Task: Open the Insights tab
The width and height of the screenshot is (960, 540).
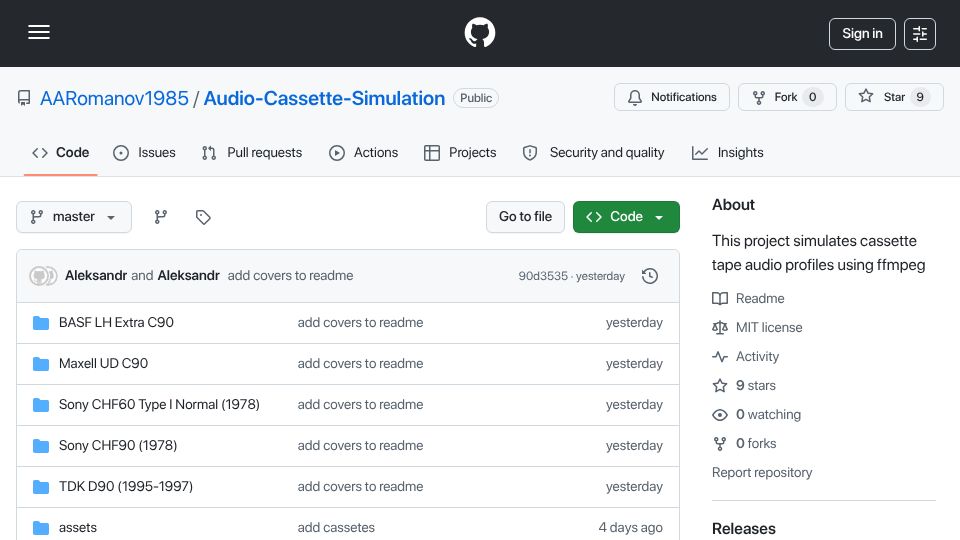Action: point(727,152)
